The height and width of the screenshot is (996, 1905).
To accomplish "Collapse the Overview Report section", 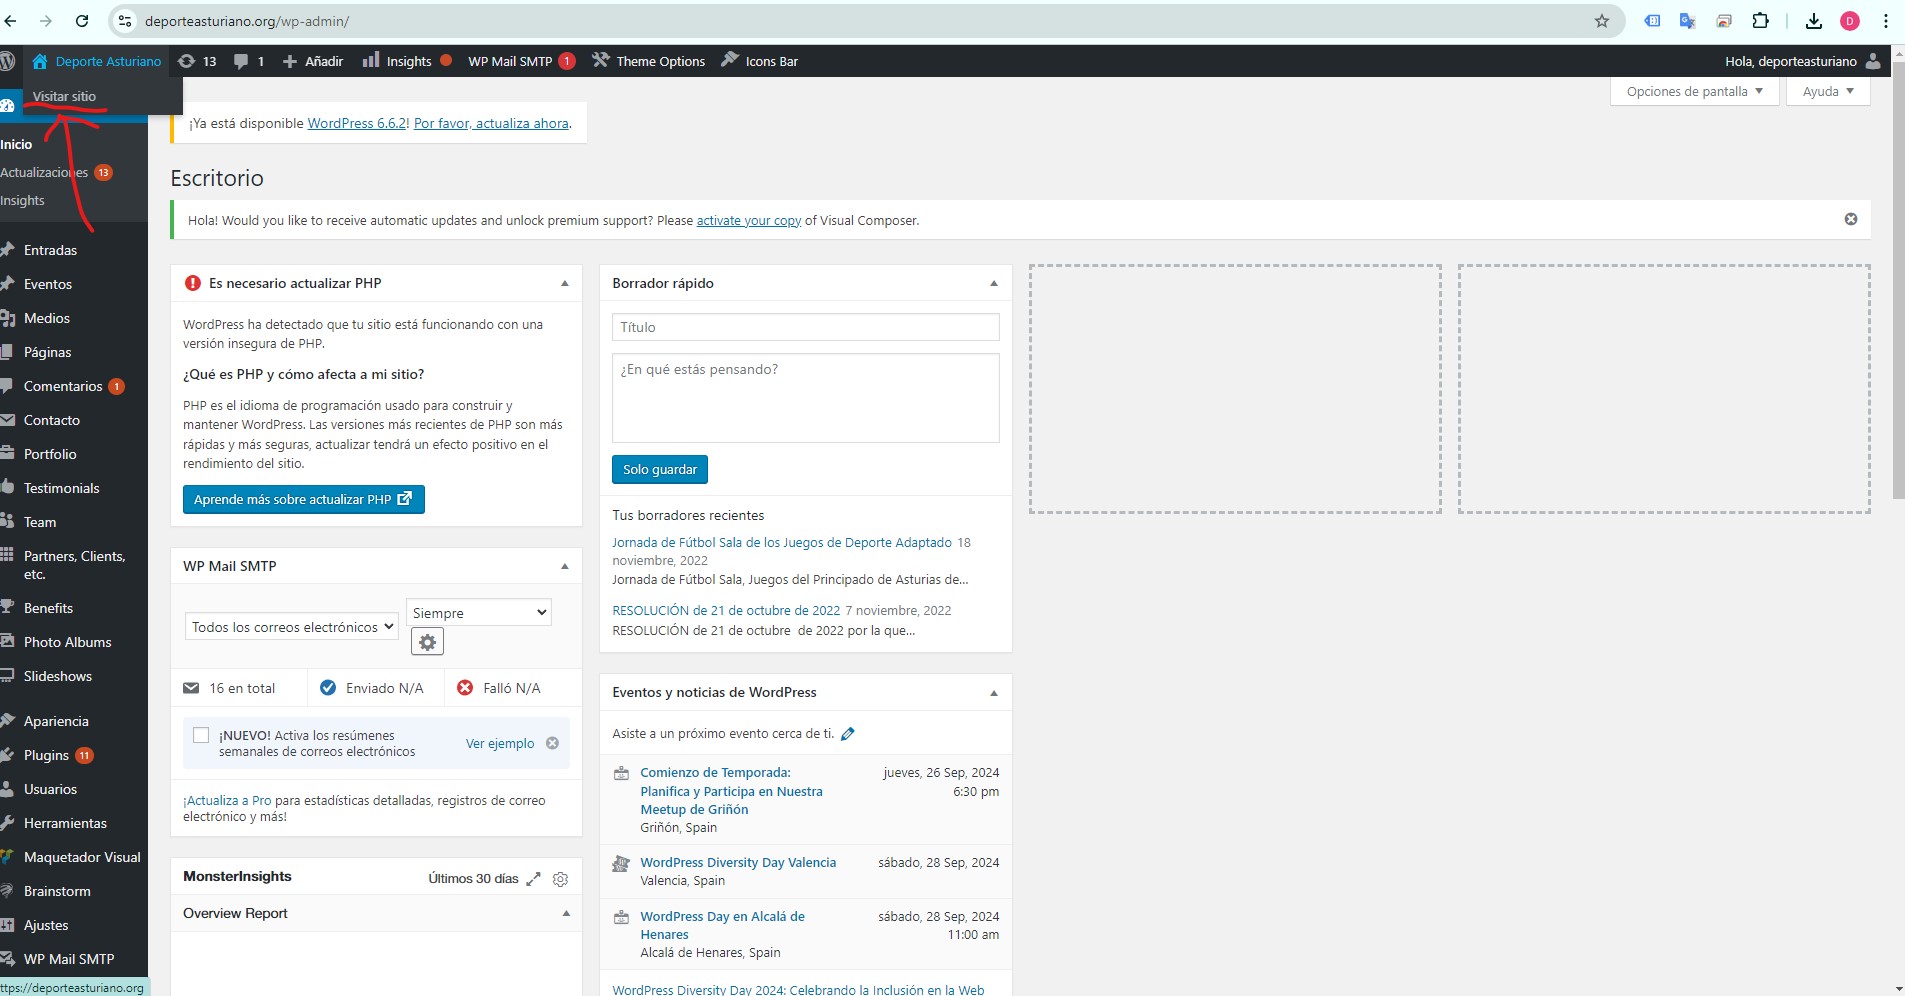I will [x=566, y=913].
